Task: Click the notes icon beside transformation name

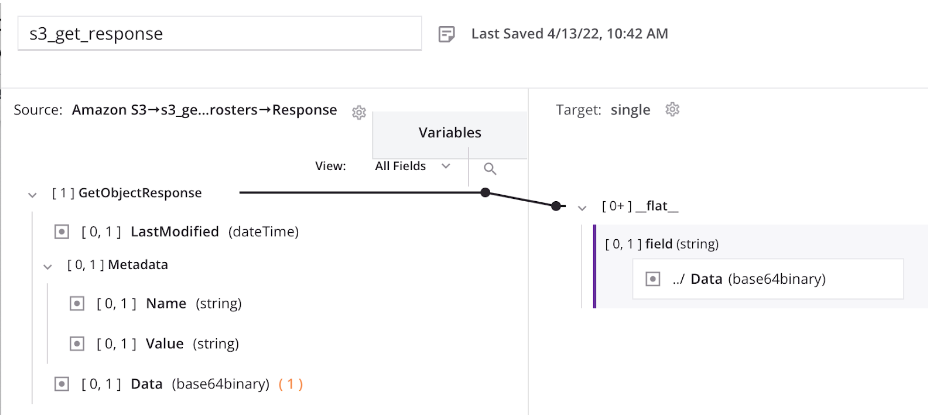Action: [447, 34]
